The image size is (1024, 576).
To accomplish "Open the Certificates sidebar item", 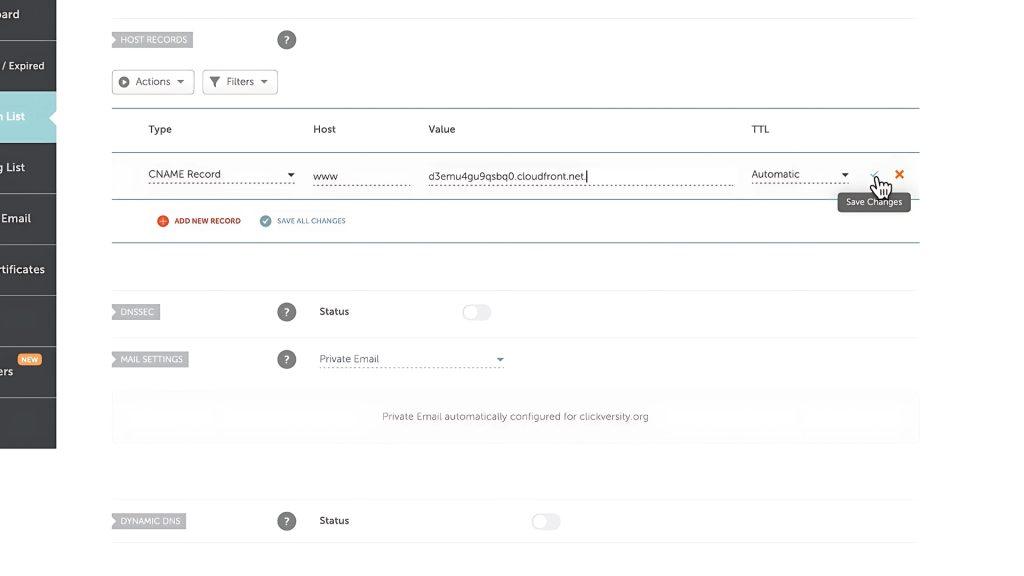I will click(28, 270).
